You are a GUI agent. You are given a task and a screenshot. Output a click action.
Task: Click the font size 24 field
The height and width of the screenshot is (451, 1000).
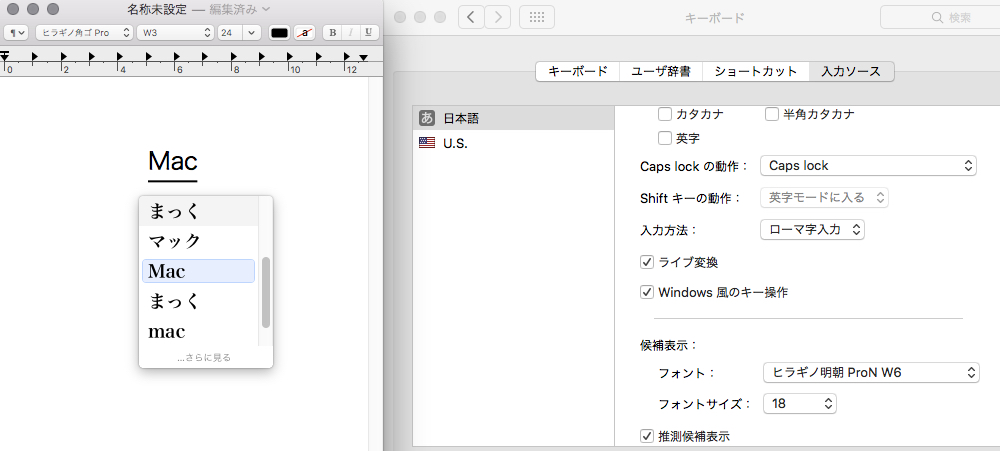(x=230, y=33)
